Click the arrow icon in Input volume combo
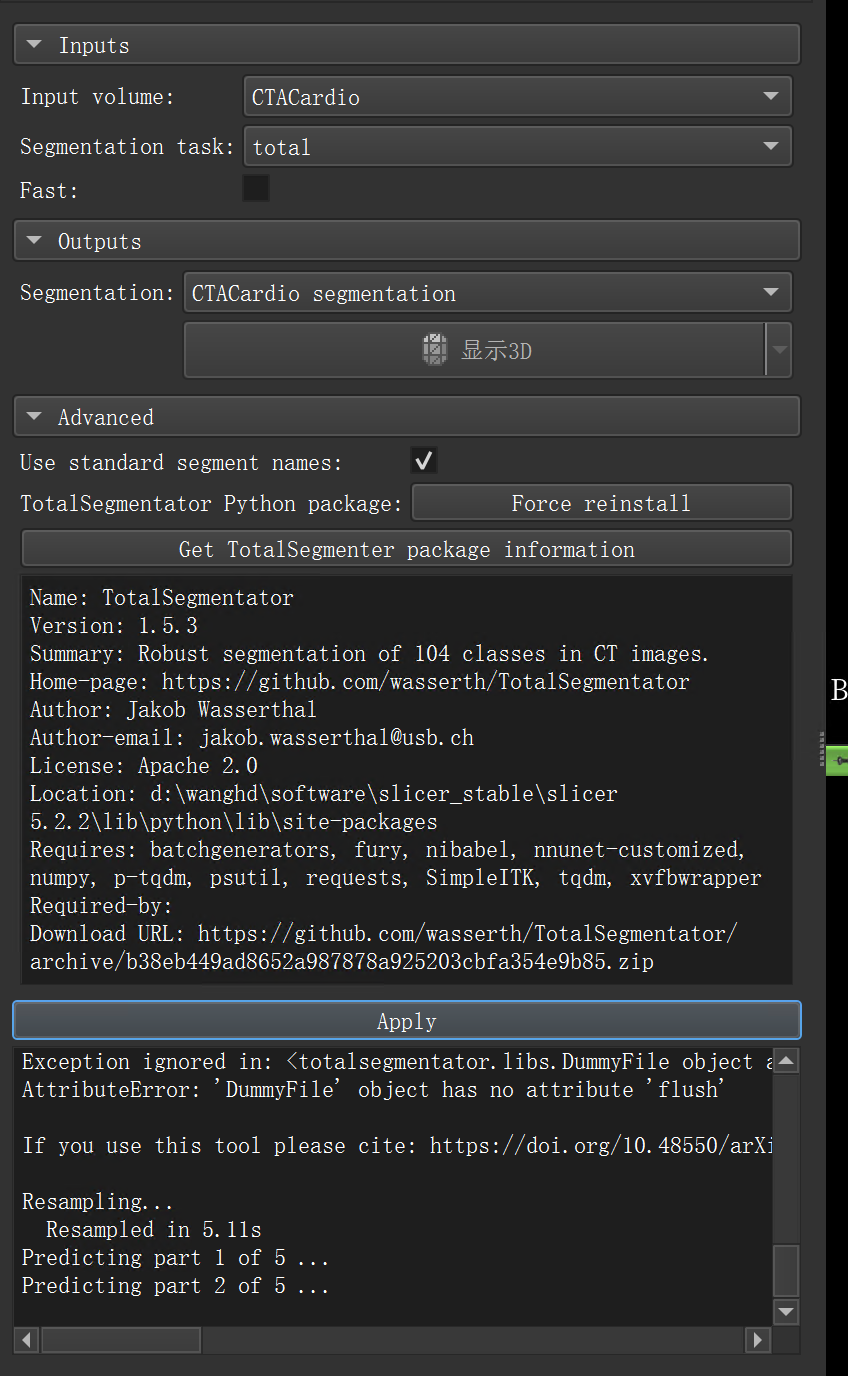 click(770, 96)
